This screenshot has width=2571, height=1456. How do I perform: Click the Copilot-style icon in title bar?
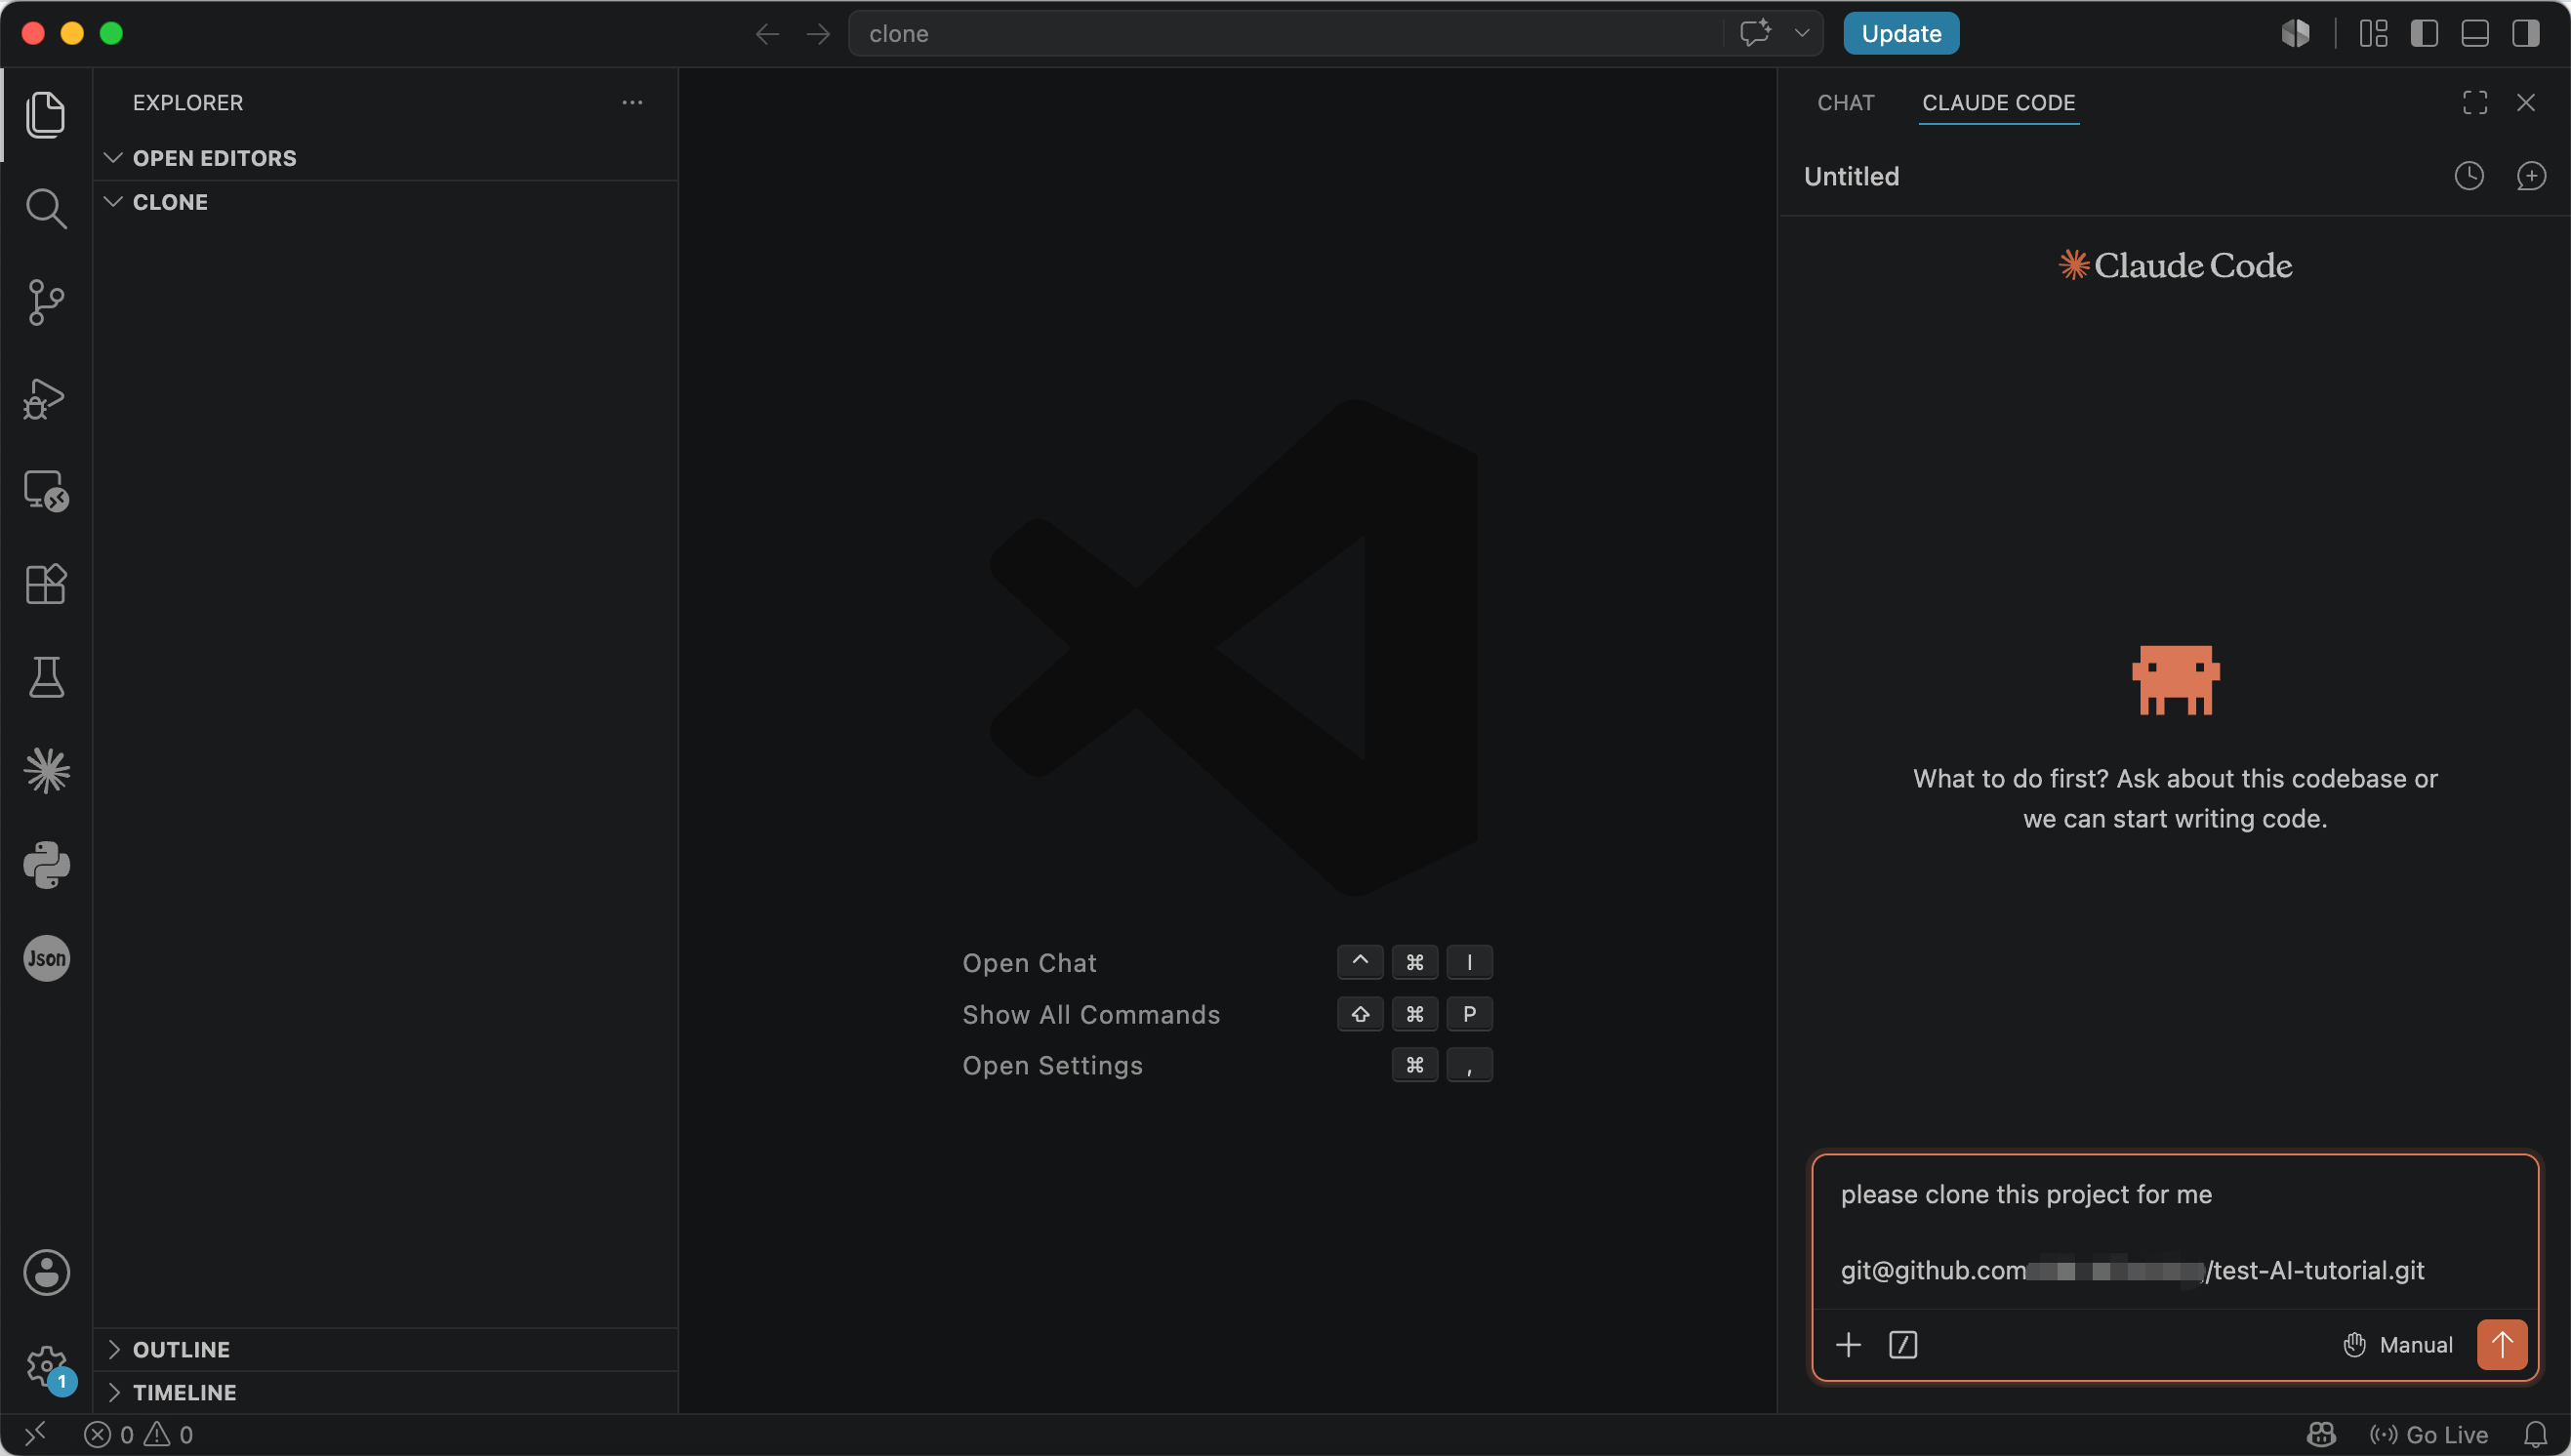click(2295, 34)
